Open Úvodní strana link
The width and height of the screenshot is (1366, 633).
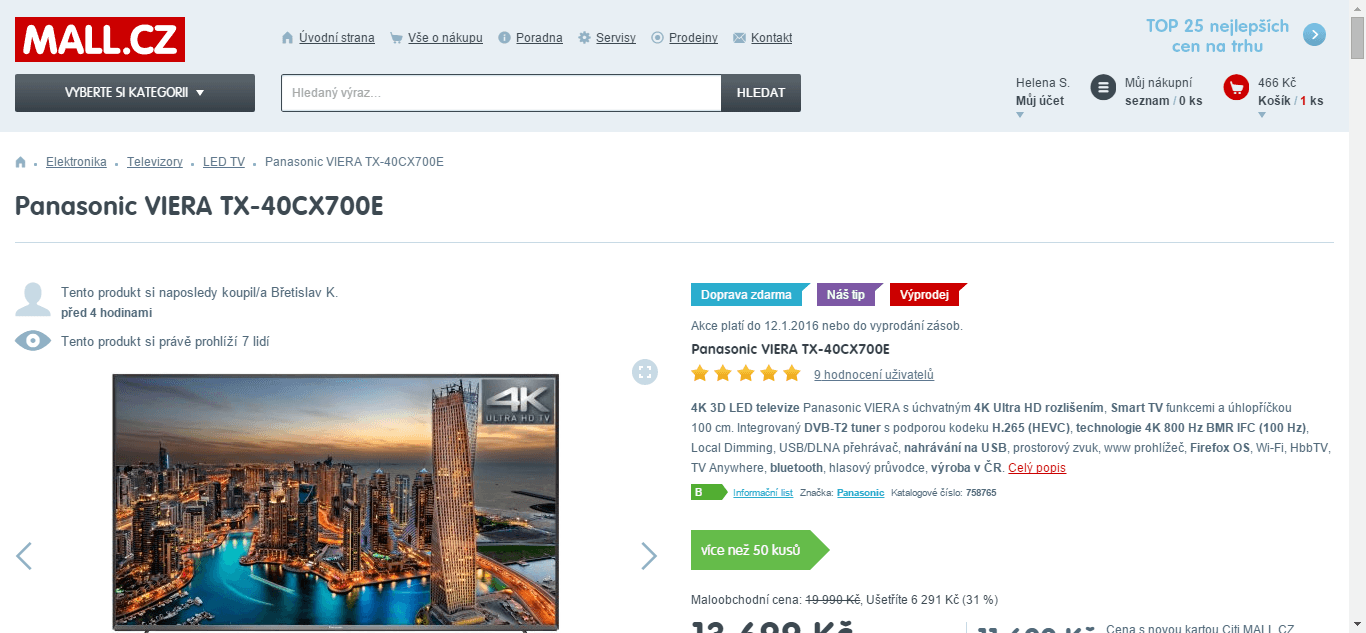pyautogui.click(x=337, y=38)
